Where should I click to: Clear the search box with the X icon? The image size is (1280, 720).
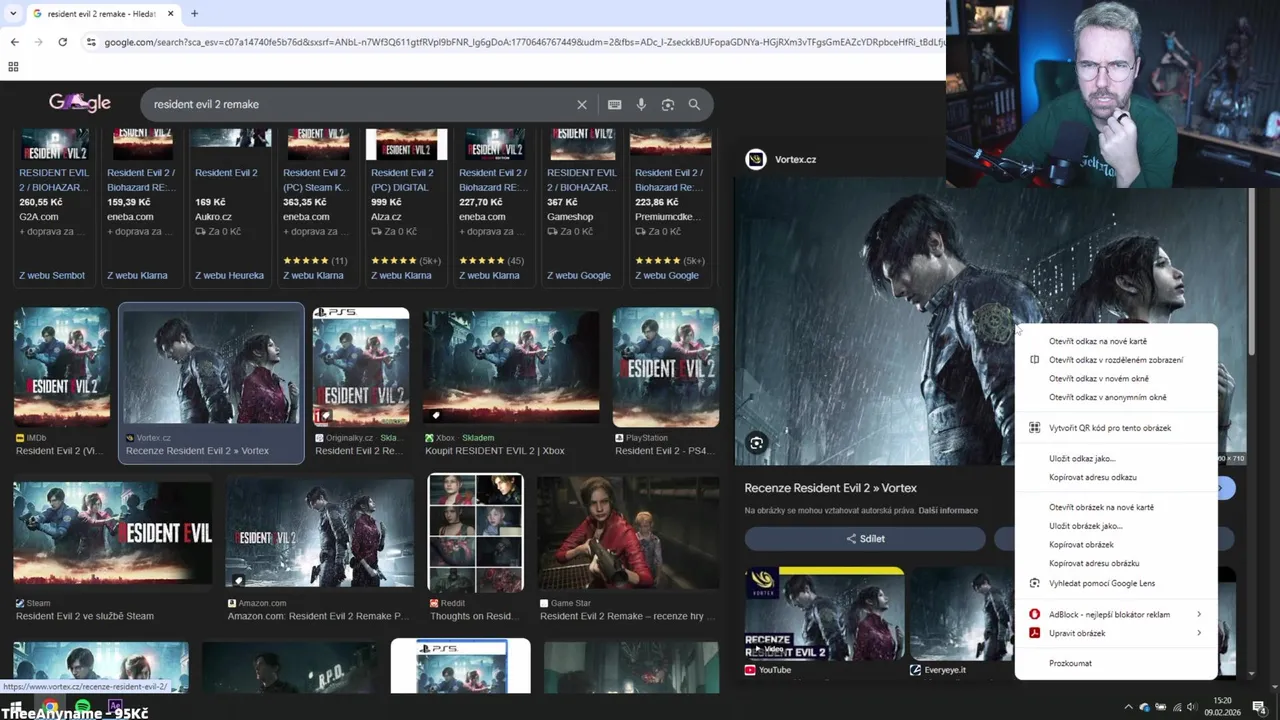tap(582, 104)
